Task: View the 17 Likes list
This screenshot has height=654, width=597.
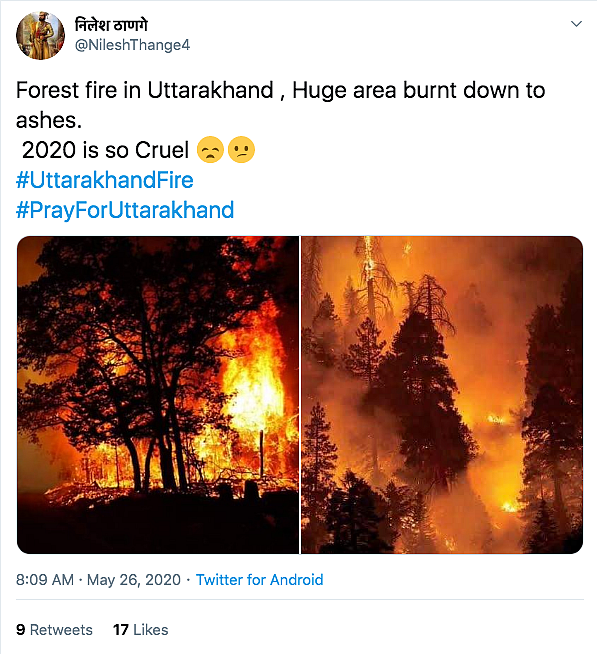Action: [141, 630]
